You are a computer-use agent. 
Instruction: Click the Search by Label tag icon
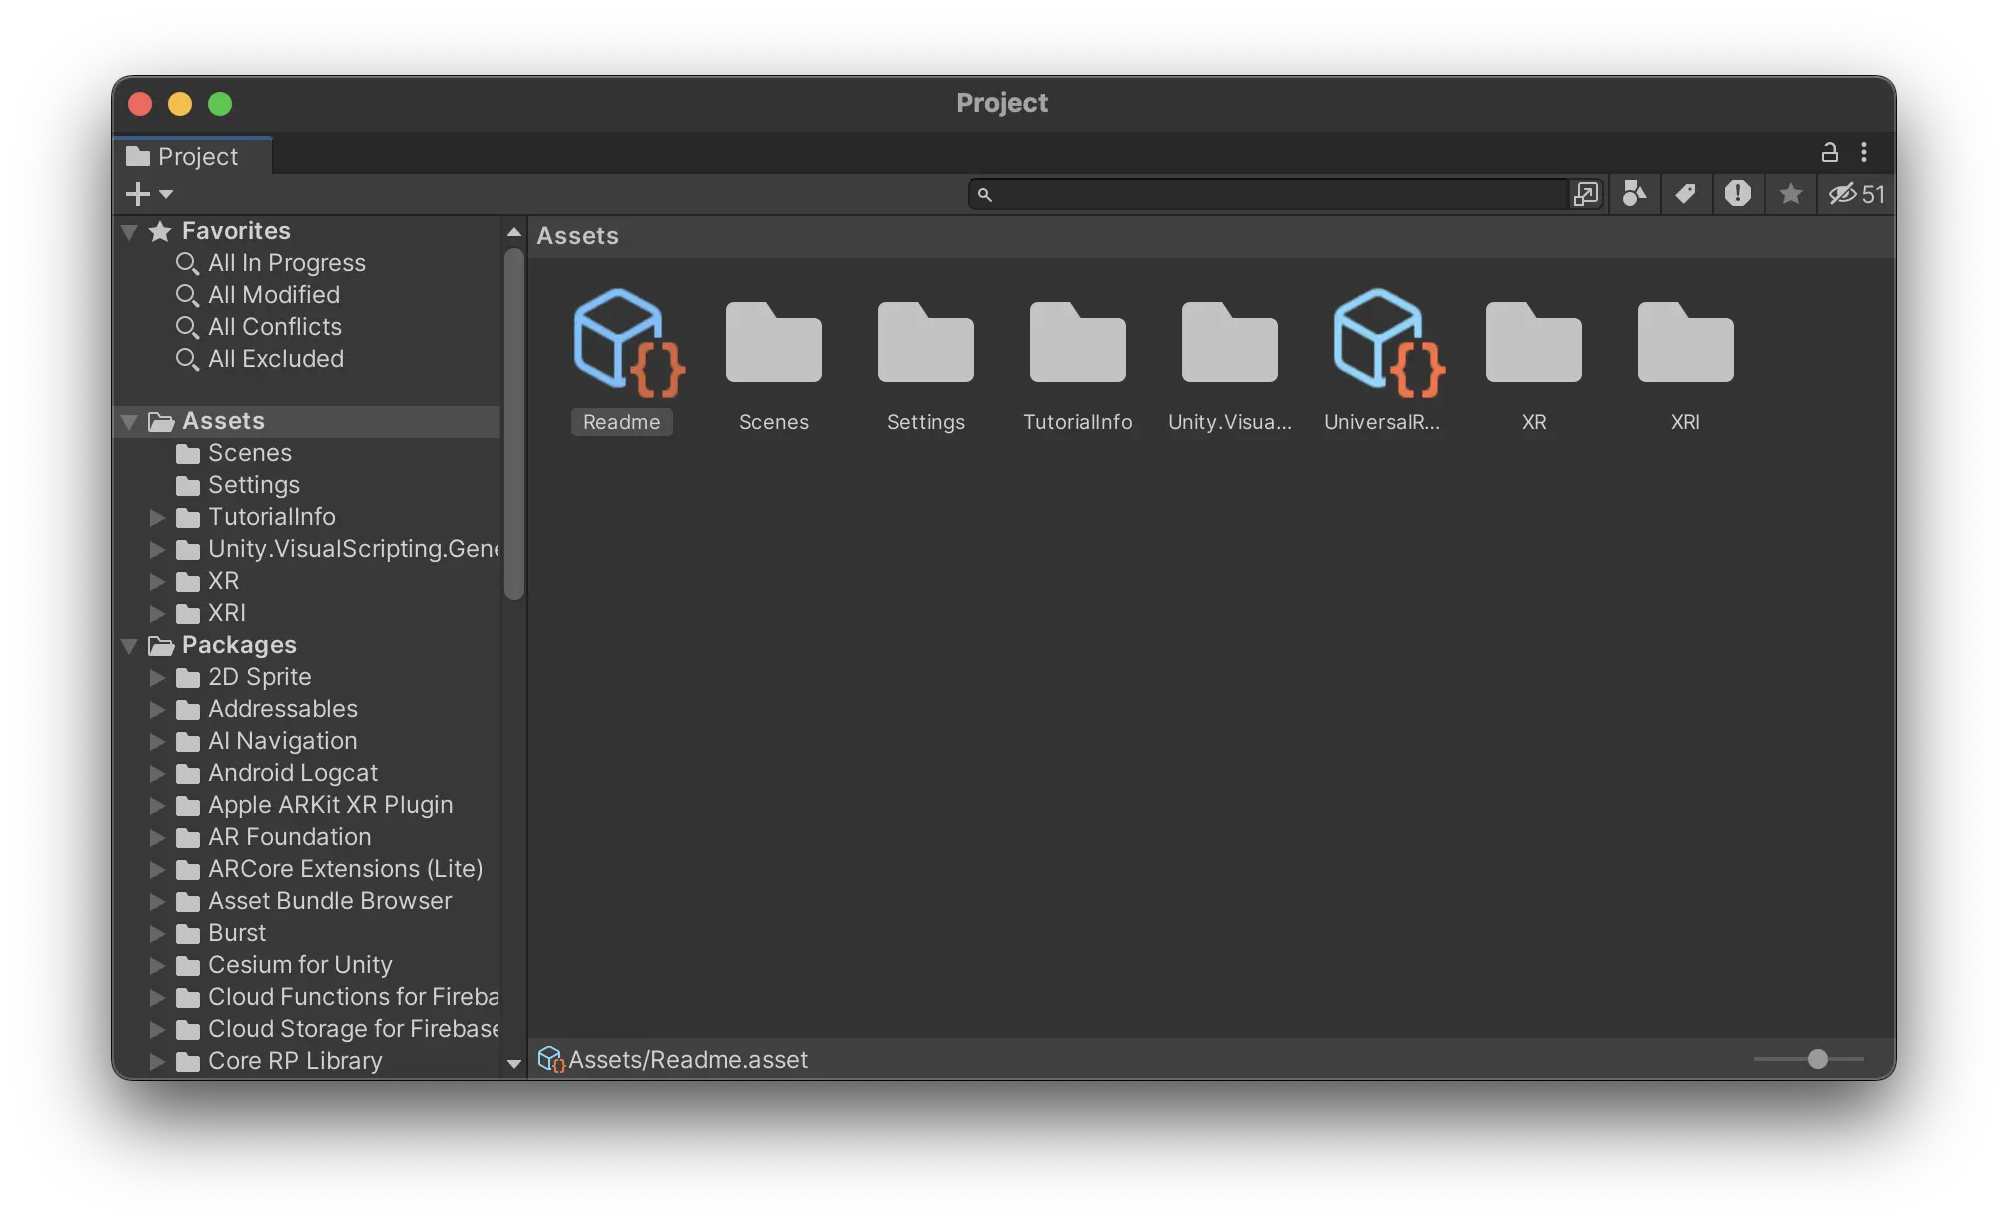(1686, 194)
